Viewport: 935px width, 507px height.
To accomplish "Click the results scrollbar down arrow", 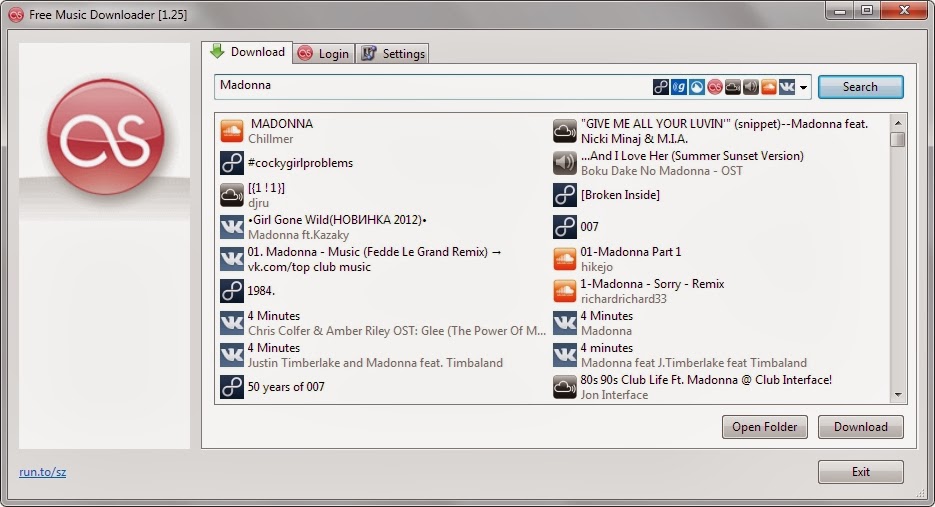I will tap(897, 395).
